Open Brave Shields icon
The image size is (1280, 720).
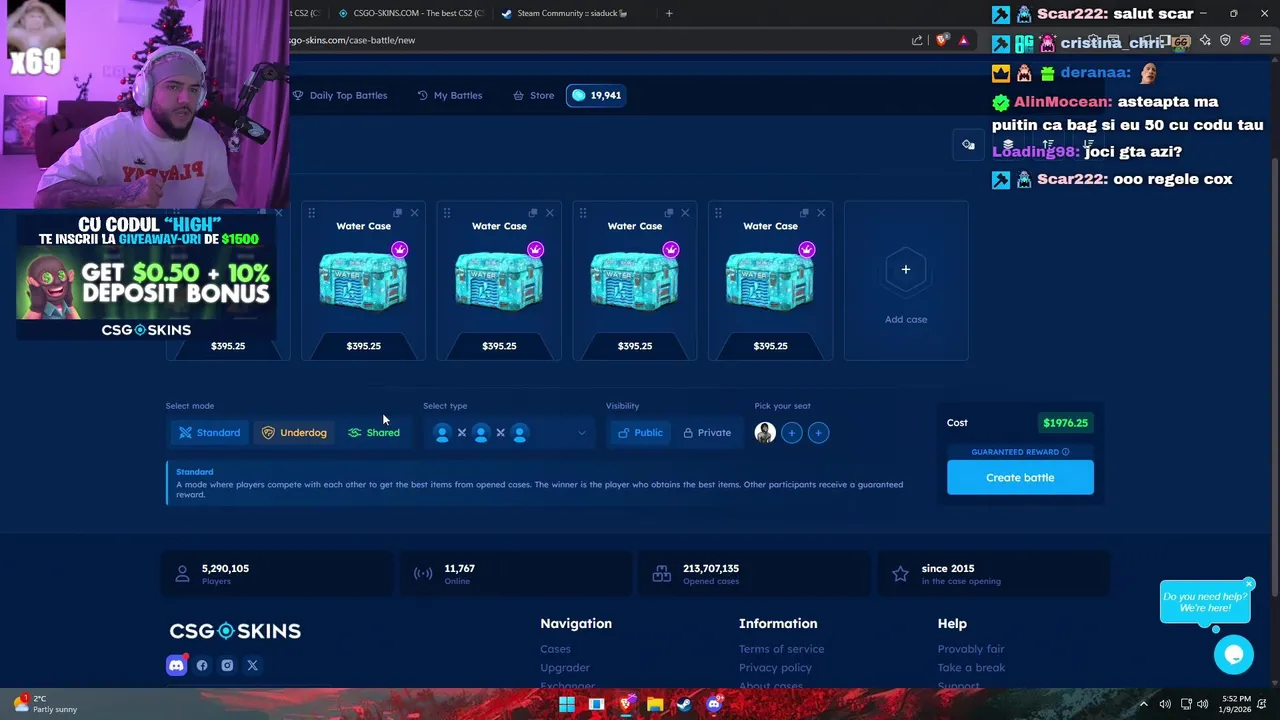[942, 40]
